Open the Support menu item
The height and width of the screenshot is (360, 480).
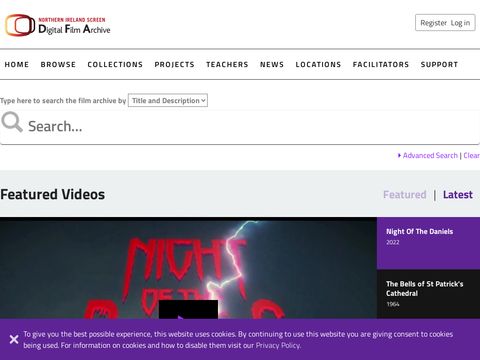[x=439, y=64]
